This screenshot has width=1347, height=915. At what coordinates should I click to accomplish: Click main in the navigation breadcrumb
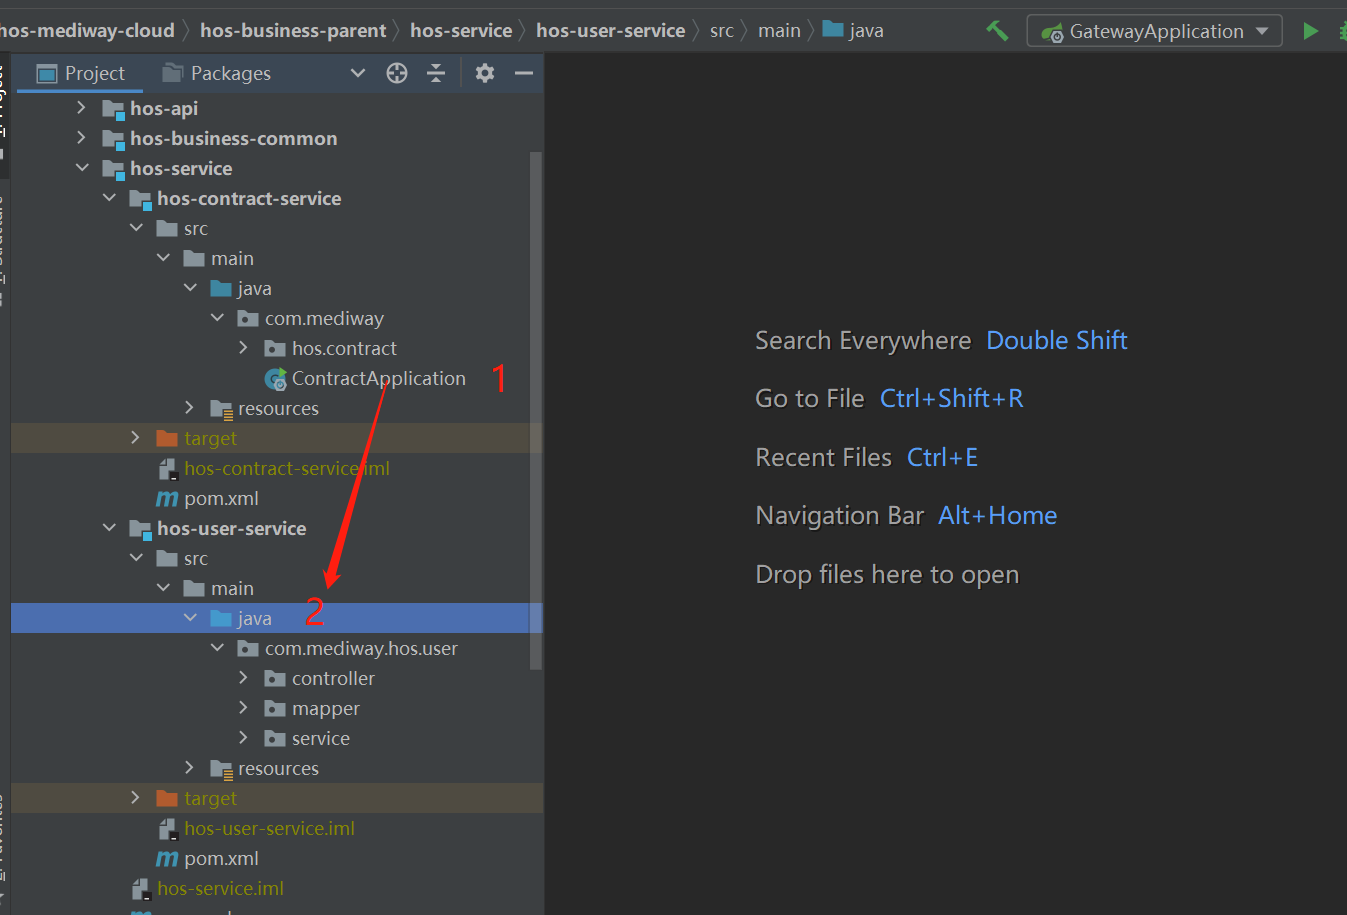click(x=779, y=31)
